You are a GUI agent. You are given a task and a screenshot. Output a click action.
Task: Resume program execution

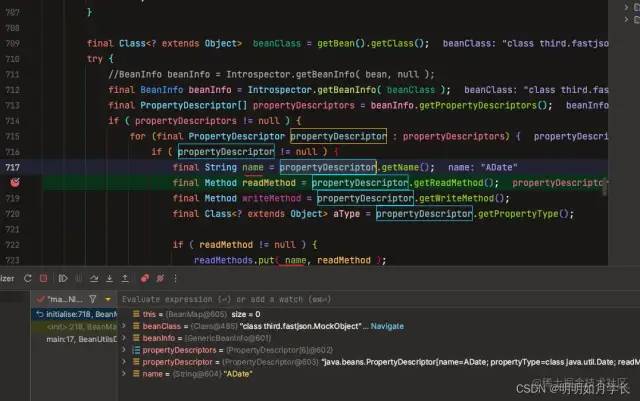[62, 278]
